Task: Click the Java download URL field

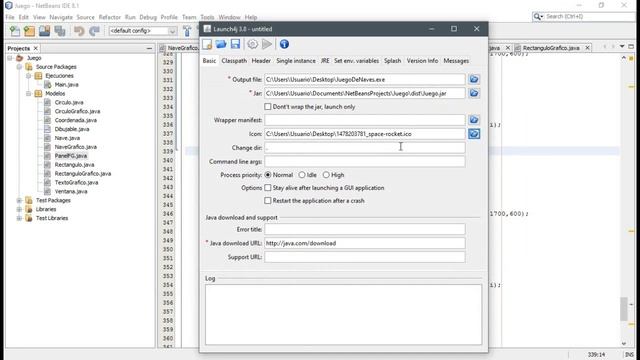Action: 364,243
